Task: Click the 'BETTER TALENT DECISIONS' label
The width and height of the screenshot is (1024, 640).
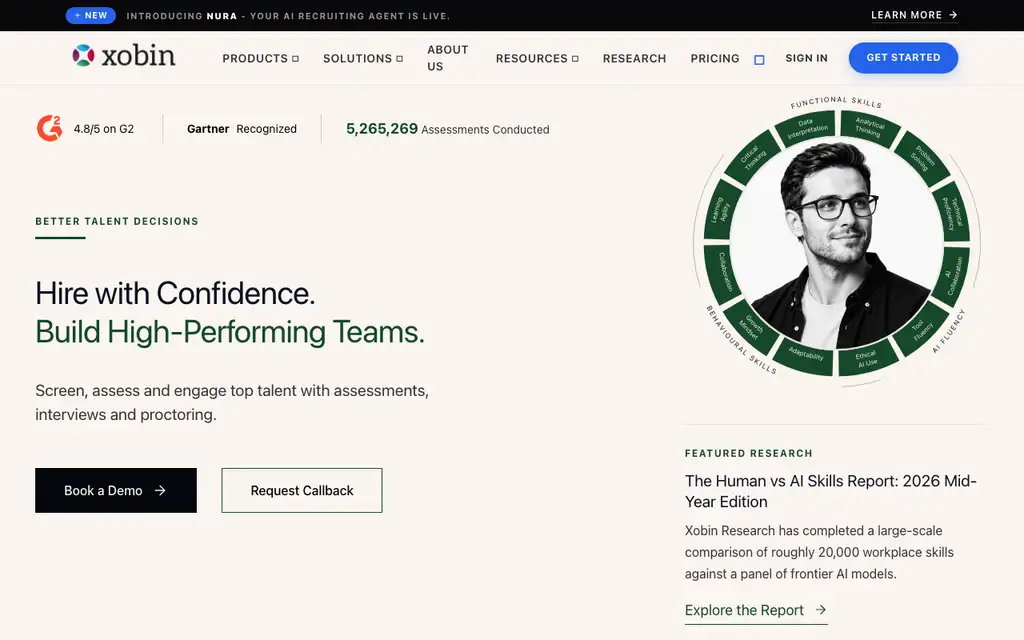Action: pyautogui.click(x=117, y=221)
